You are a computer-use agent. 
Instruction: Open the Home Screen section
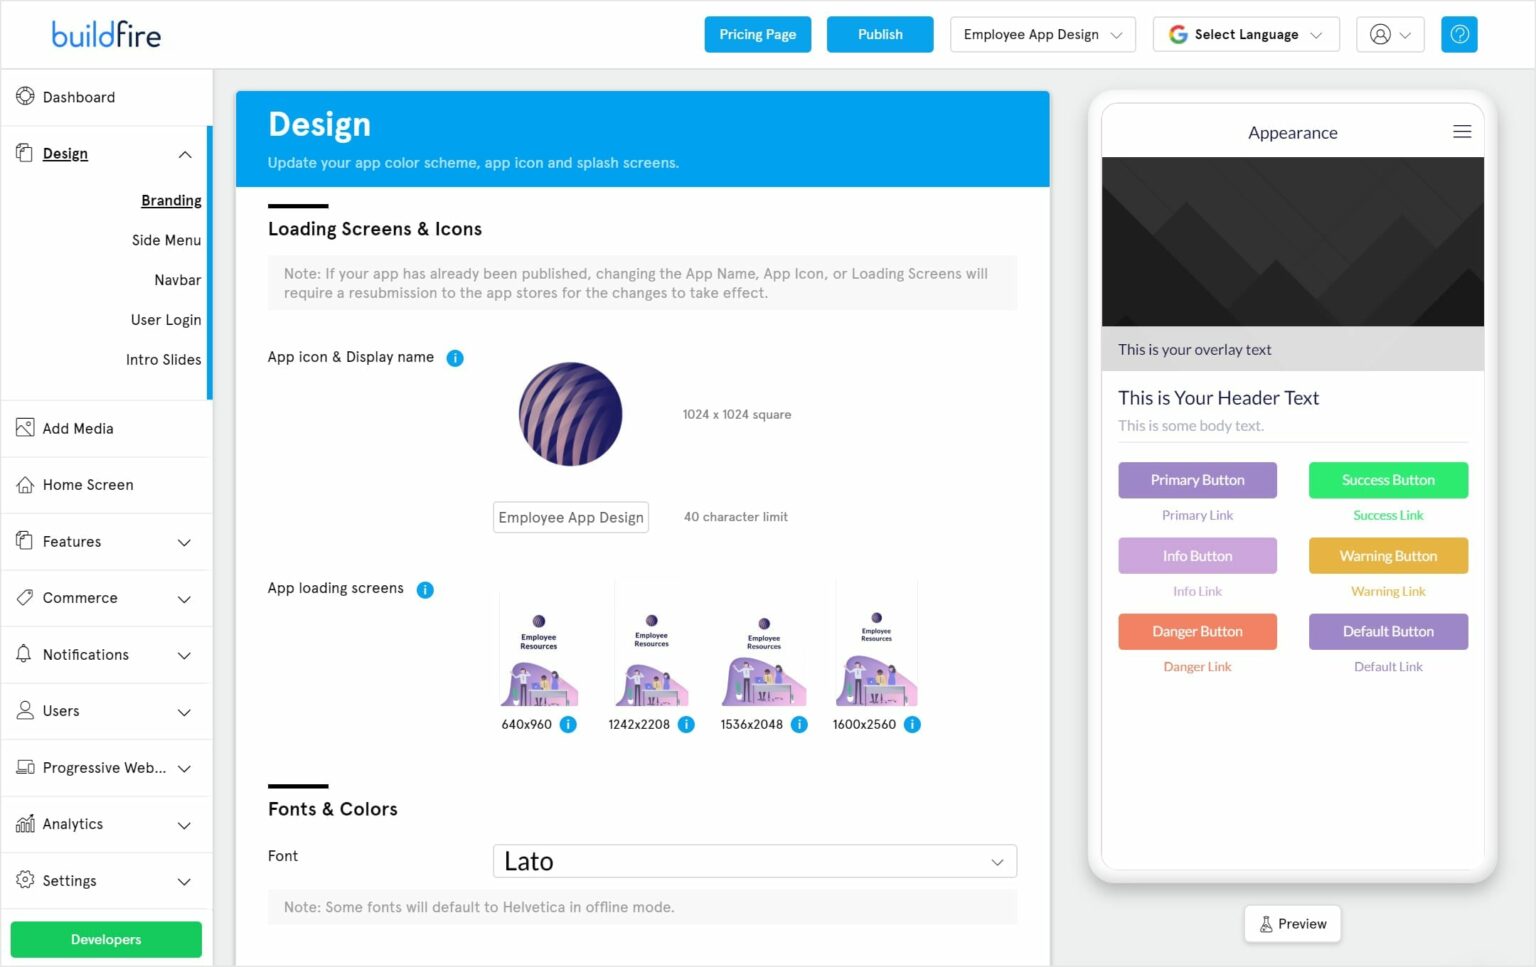(88, 485)
